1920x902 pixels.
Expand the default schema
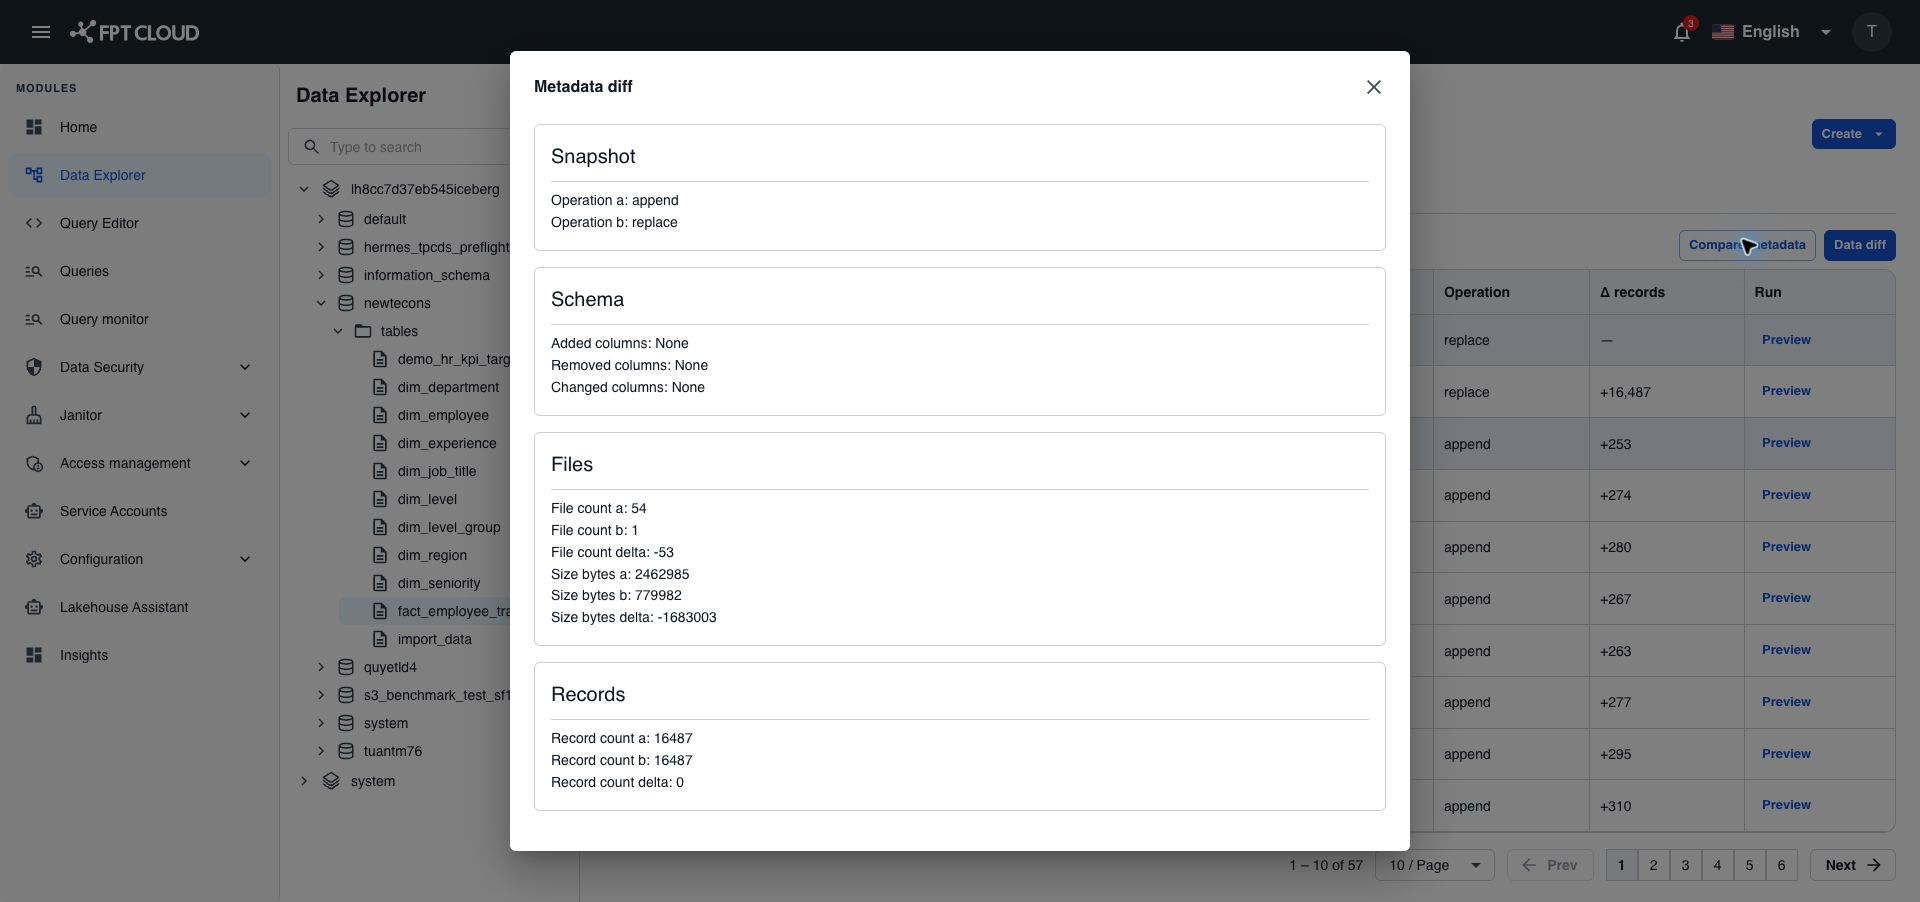pos(321,219)
